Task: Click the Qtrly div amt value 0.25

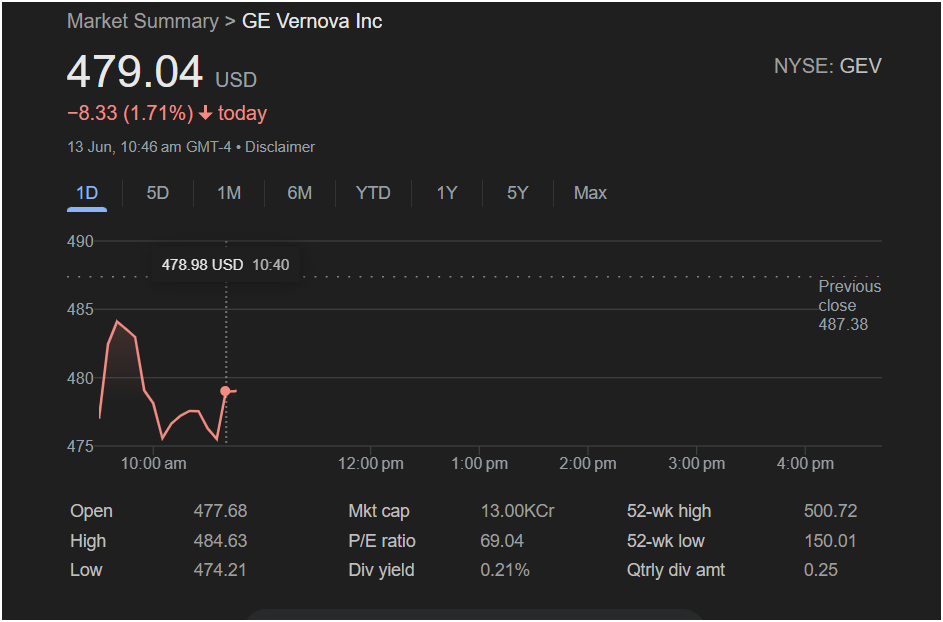Action: [820, 570]
